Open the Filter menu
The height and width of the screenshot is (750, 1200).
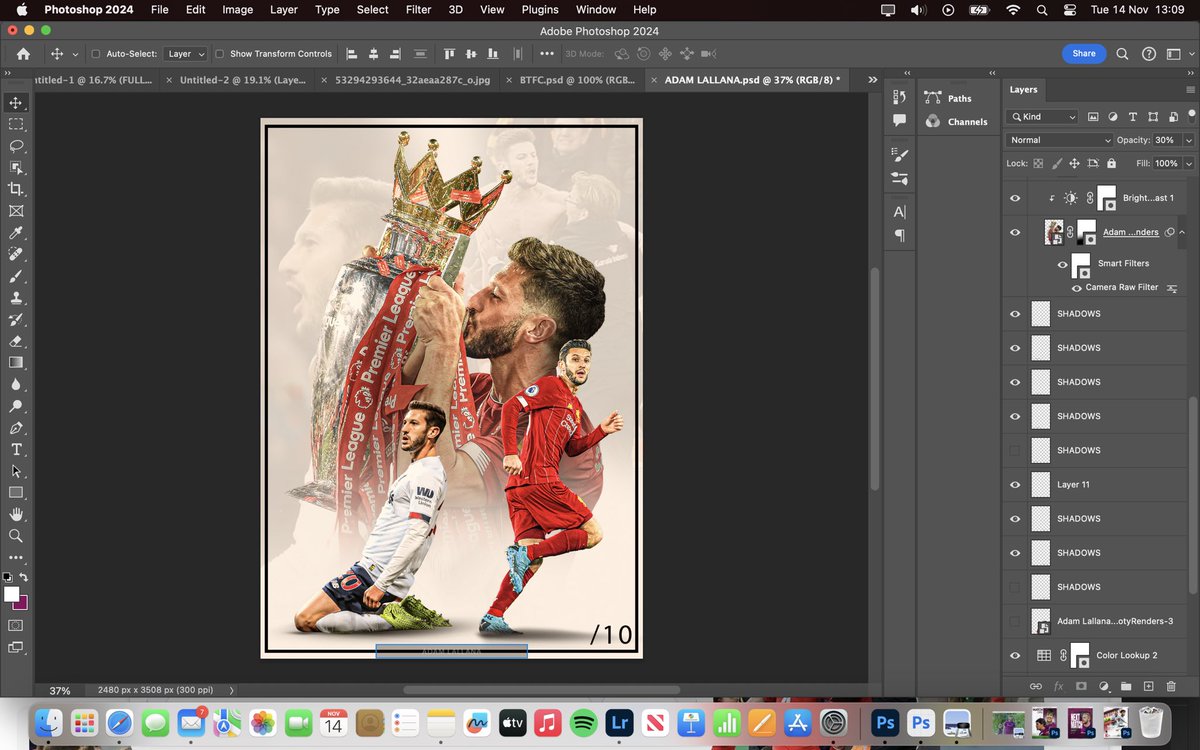point(418,10)
